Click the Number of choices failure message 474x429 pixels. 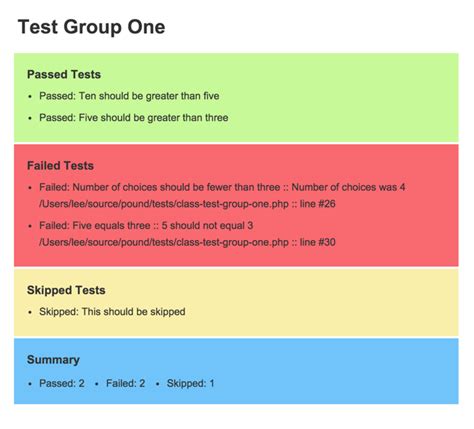pyautogui.click(x=222, y=187)
